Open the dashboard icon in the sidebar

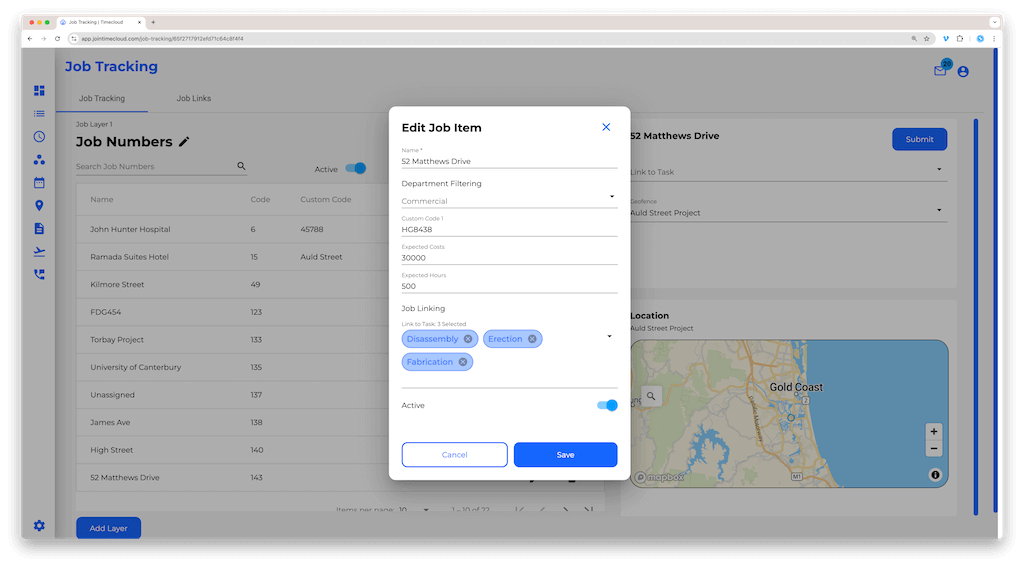point(39,91)
